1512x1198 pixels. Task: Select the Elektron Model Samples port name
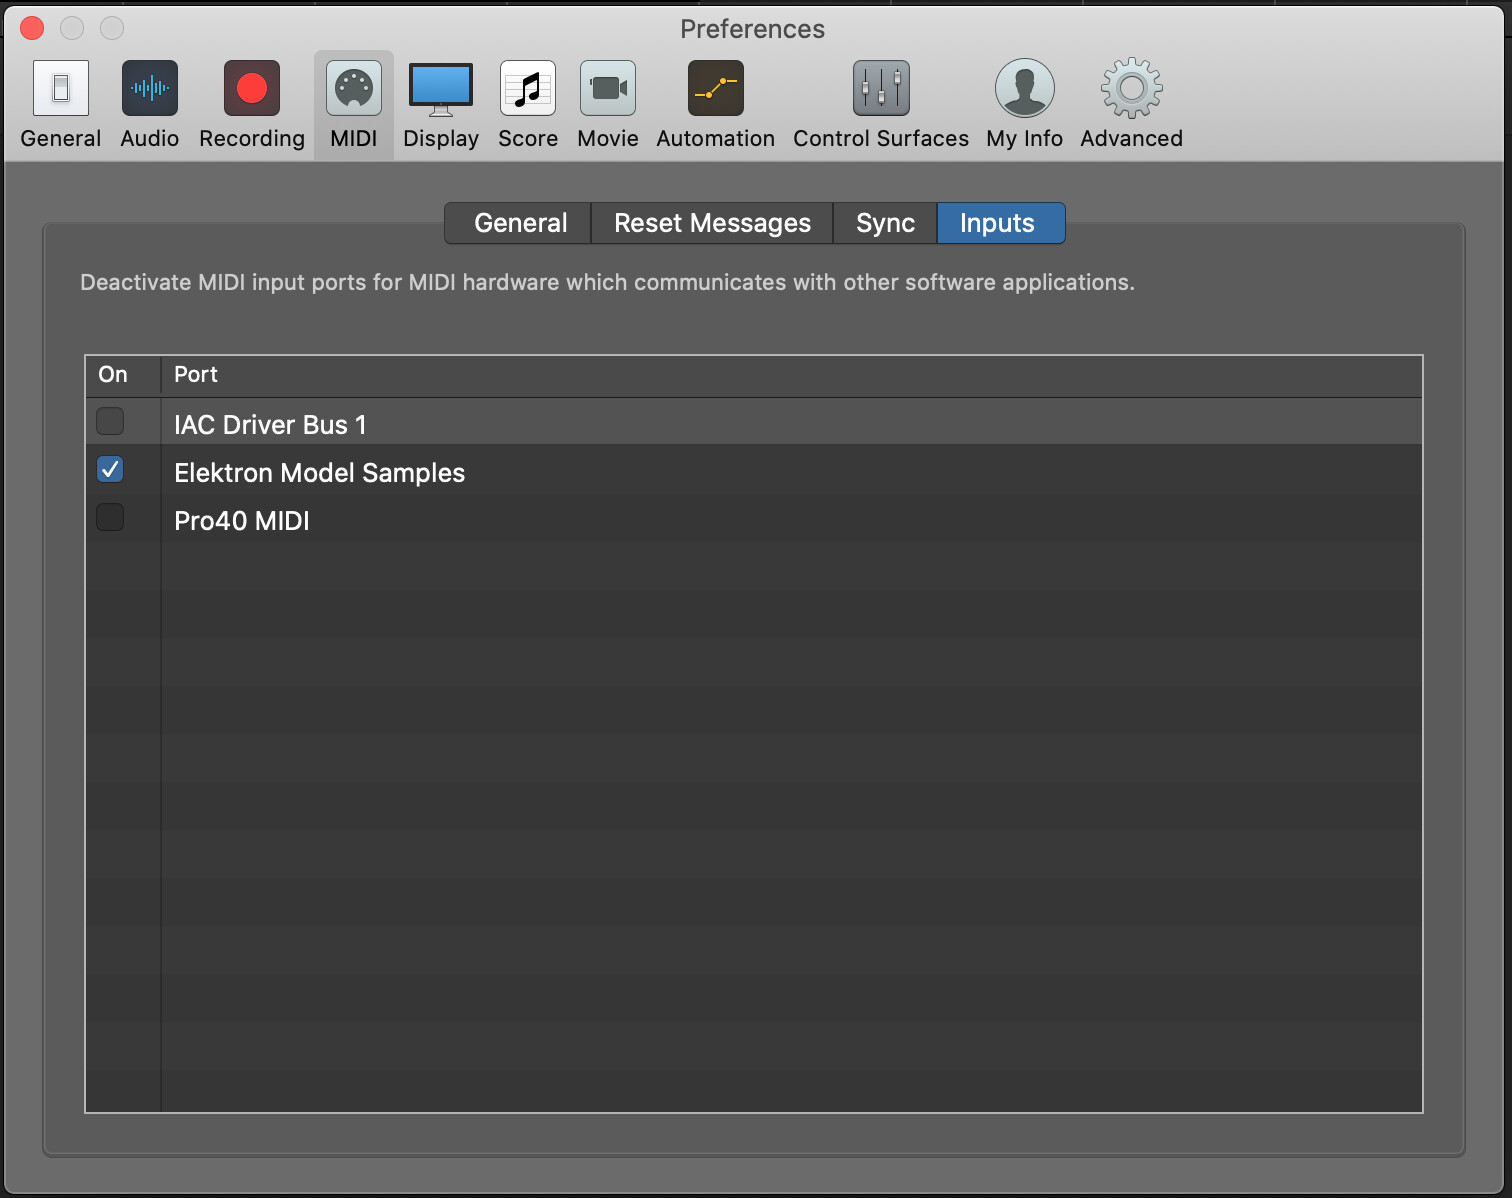pos(319,473)
